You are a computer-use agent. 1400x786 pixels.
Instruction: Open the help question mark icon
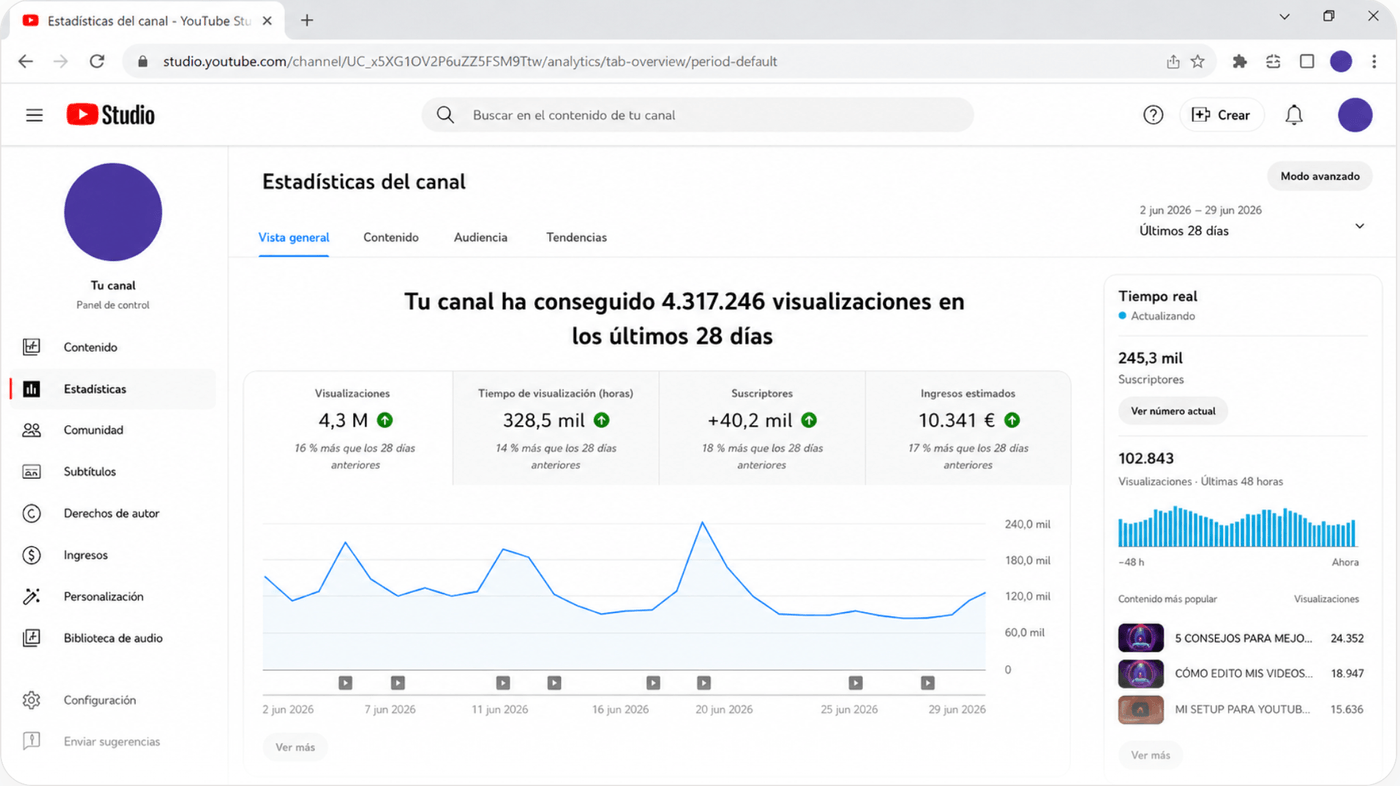pyautogui.click(x=1153, y=115)
